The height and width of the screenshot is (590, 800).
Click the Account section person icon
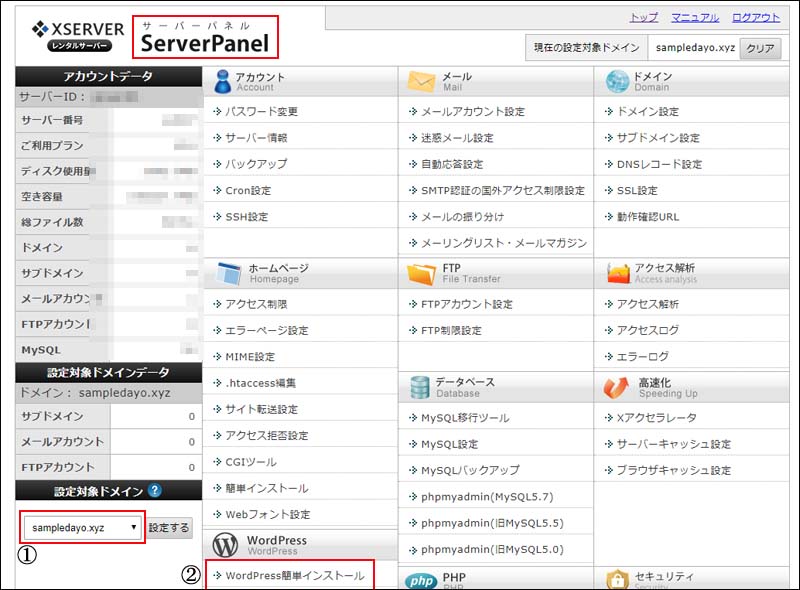(222, 82)
